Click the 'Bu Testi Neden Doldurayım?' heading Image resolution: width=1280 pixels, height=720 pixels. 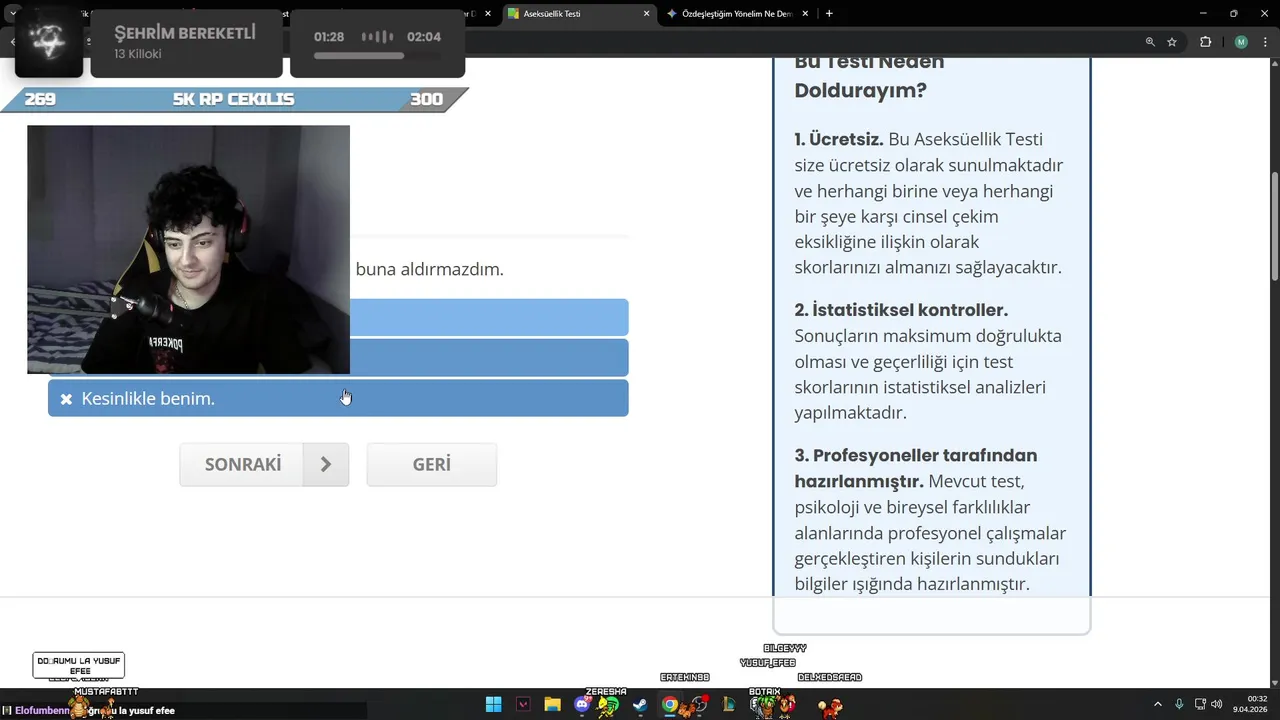point(872,76)
